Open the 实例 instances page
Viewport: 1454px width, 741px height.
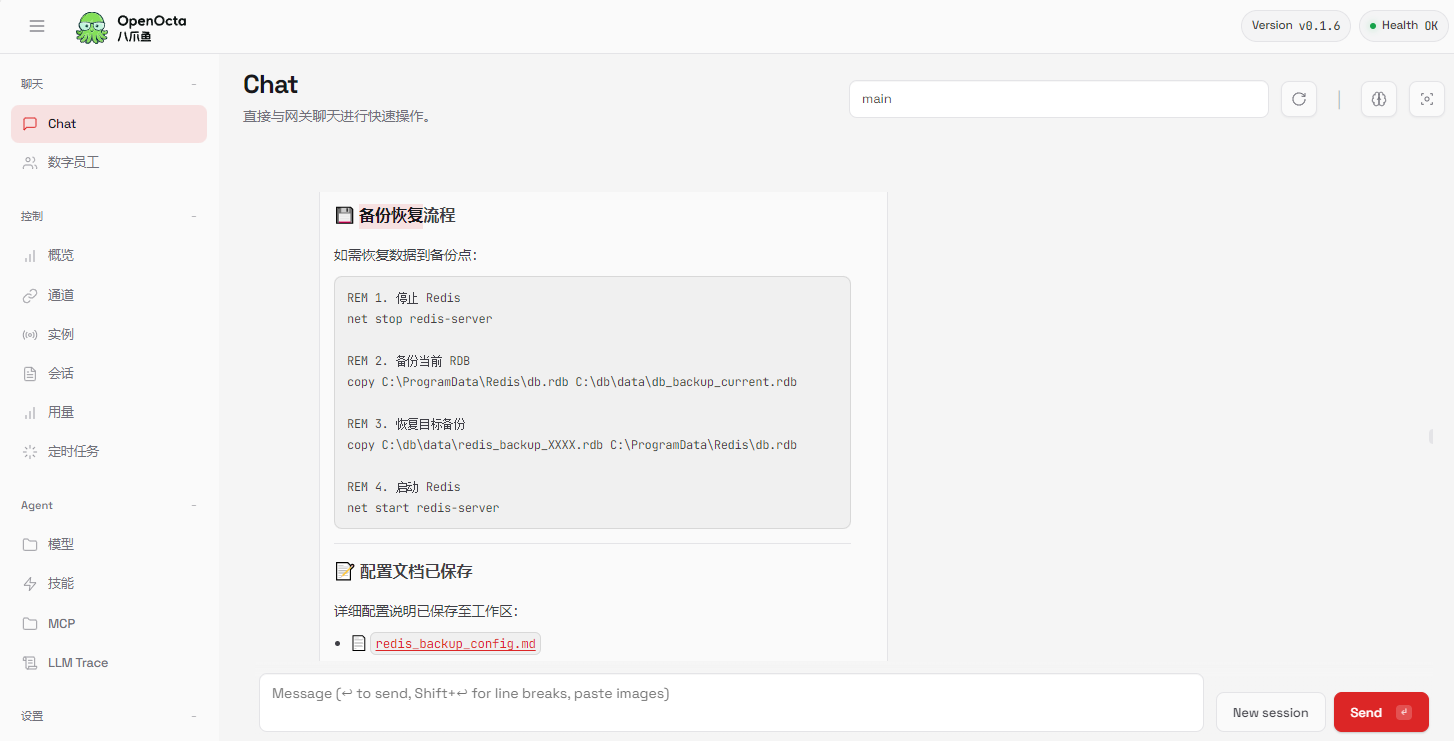coord(109,335)
